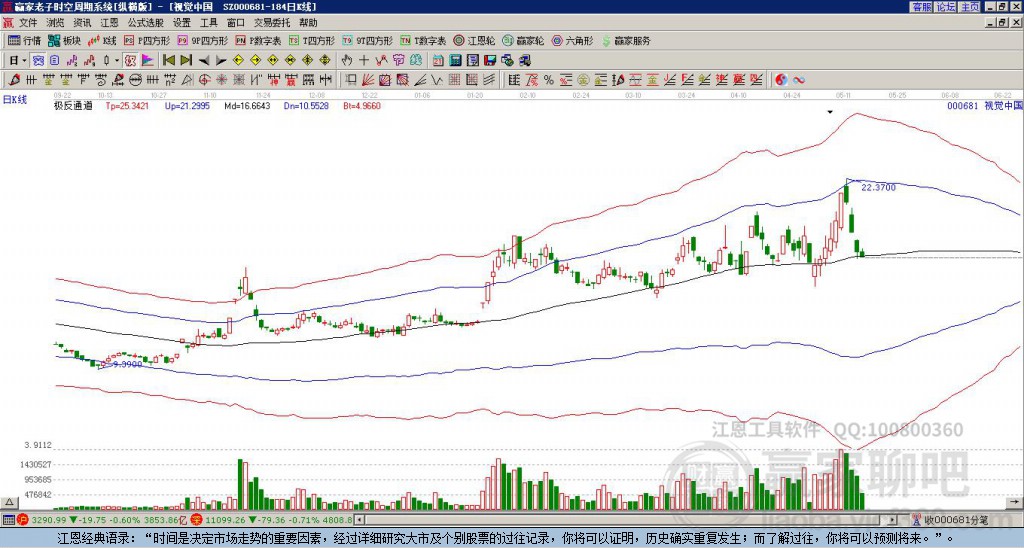Image resolution: width=1024 pixels, height=548 pixels.
Task: Open the 行情 quotes view
Action: point(25,41)
